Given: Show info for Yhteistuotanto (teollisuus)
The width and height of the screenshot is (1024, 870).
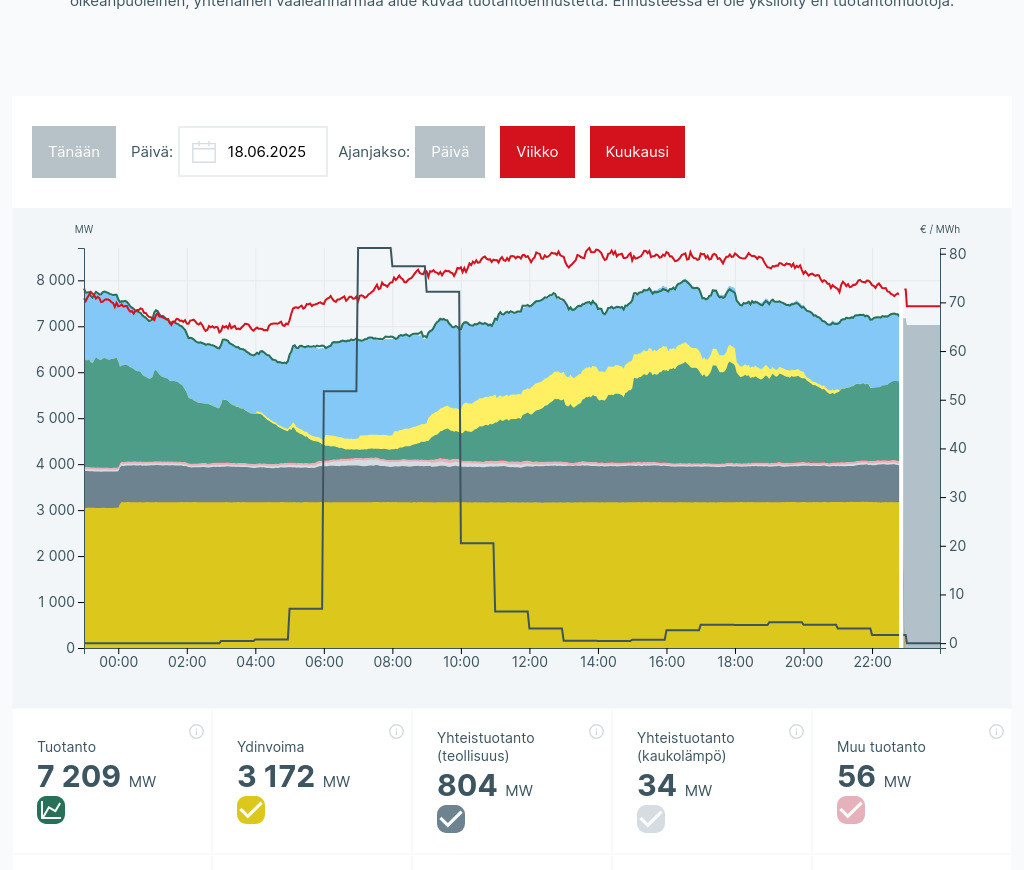Looking at the screenshot, I should (596, 731).
